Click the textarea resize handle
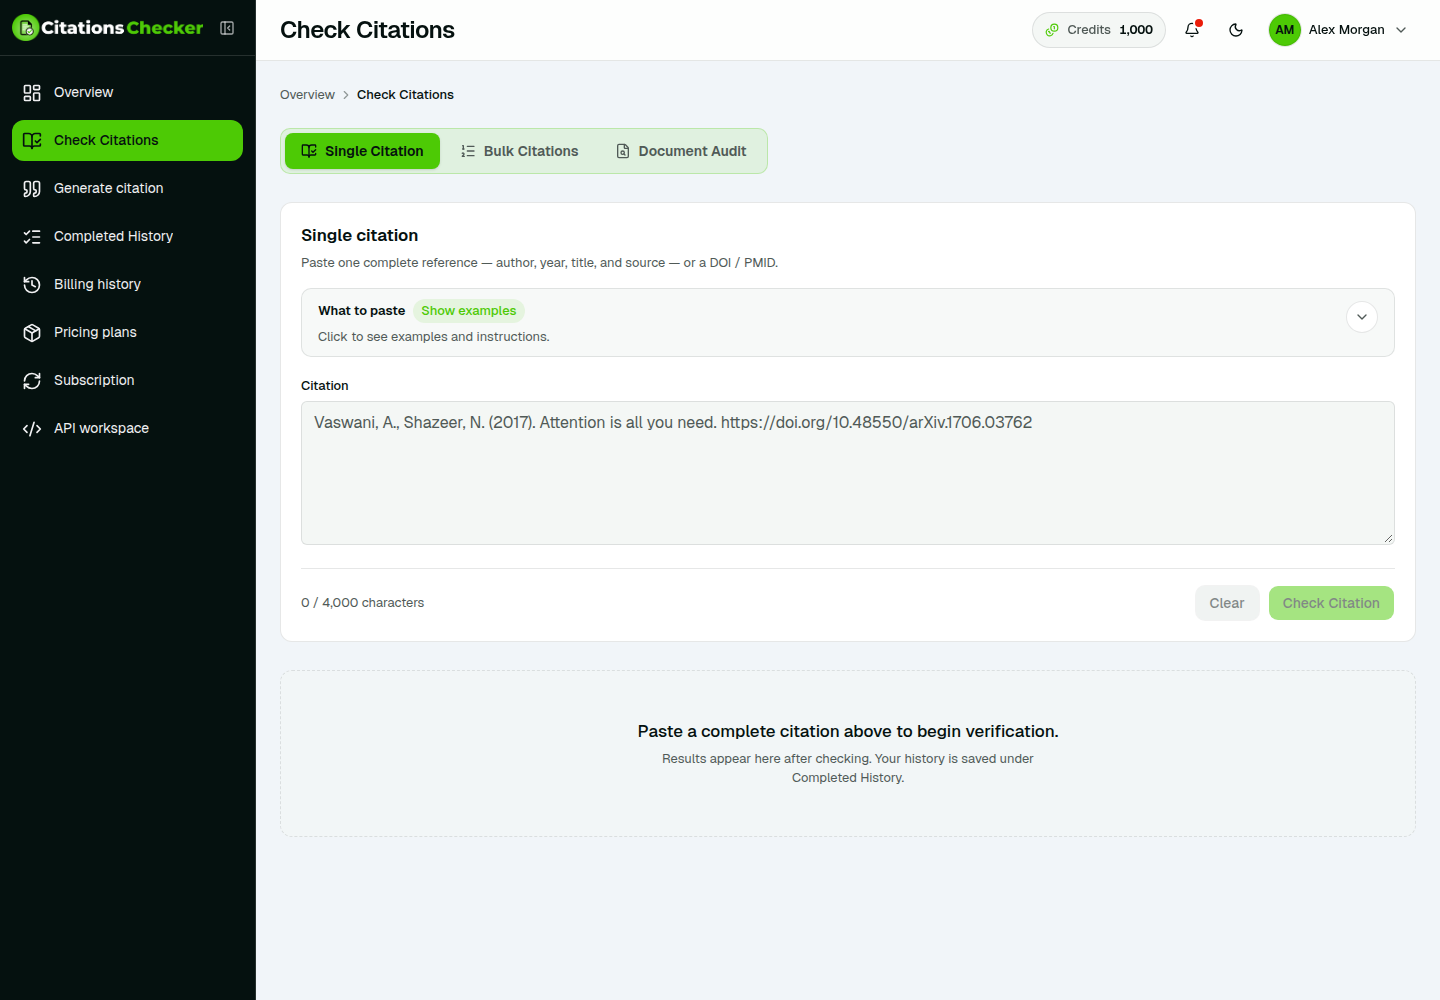Image resolution: width=1440 pixels, height=1000 pixels. pos(1388,538)
